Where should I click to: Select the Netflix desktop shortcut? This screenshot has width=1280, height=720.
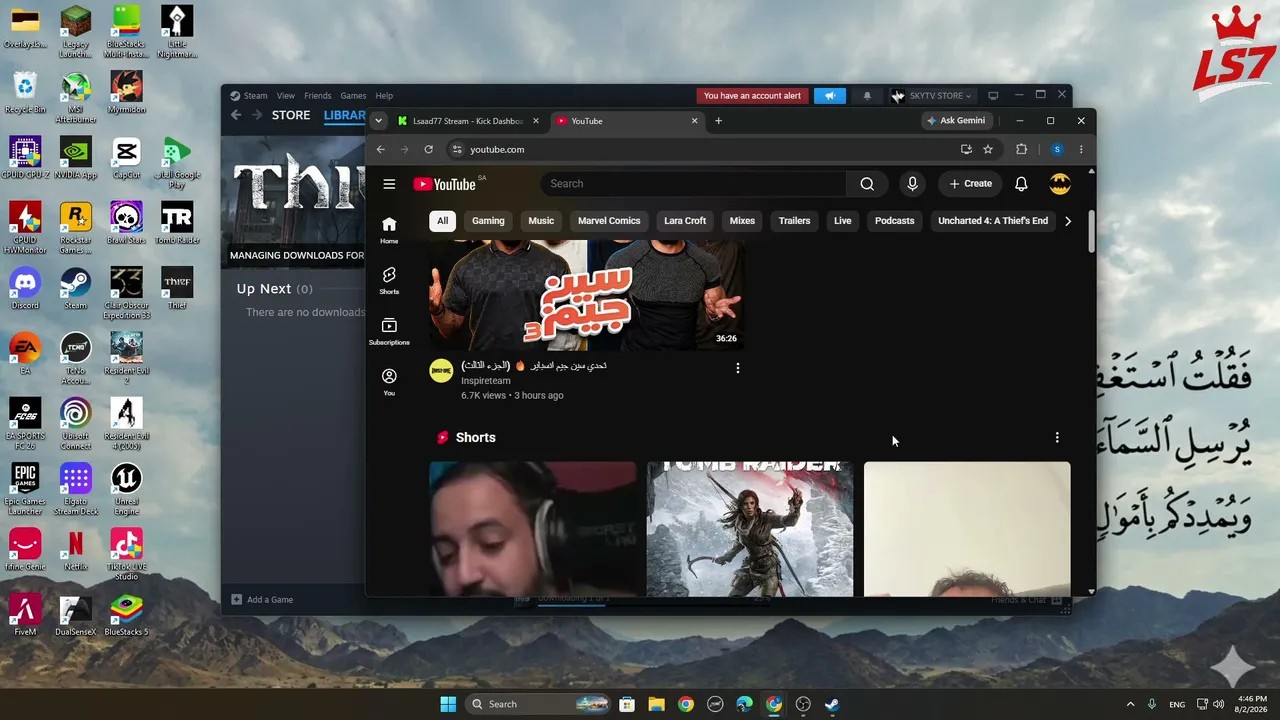pyautogui.click(x=76, y=549)
